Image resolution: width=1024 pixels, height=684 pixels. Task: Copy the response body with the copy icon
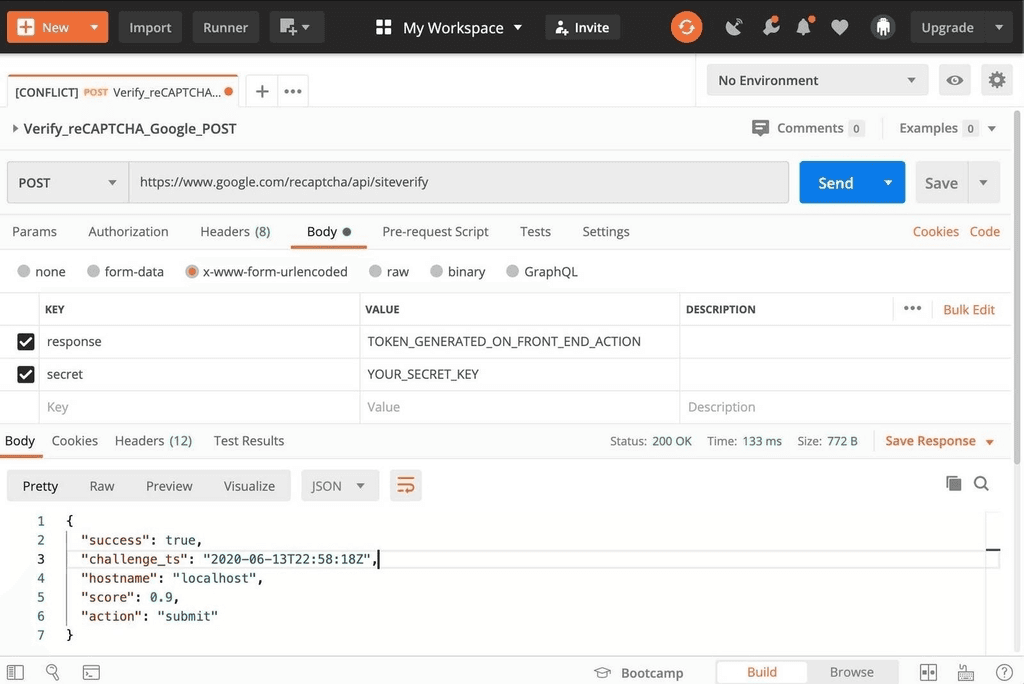[x=953, y=482]
